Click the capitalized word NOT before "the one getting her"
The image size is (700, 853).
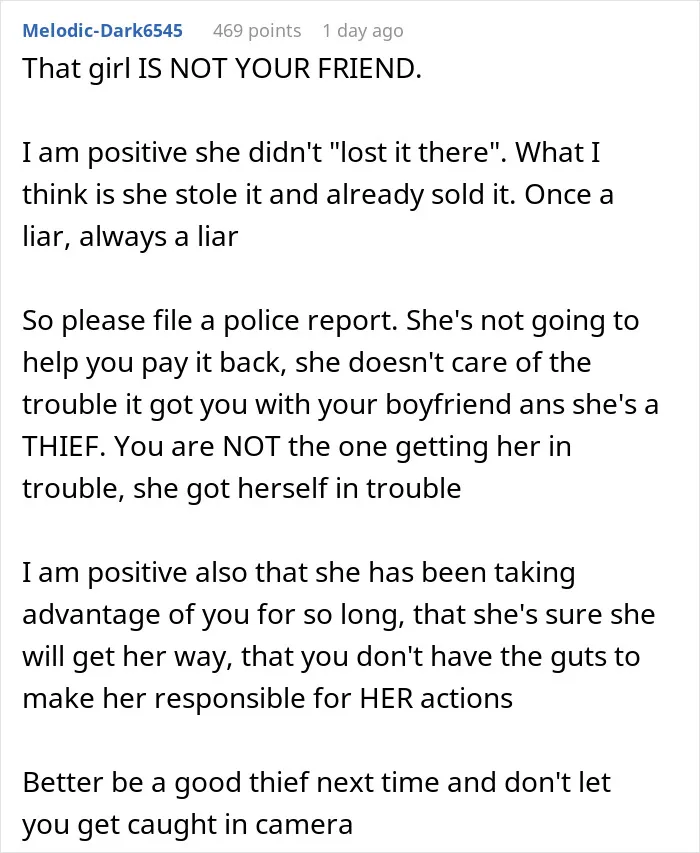251,447
